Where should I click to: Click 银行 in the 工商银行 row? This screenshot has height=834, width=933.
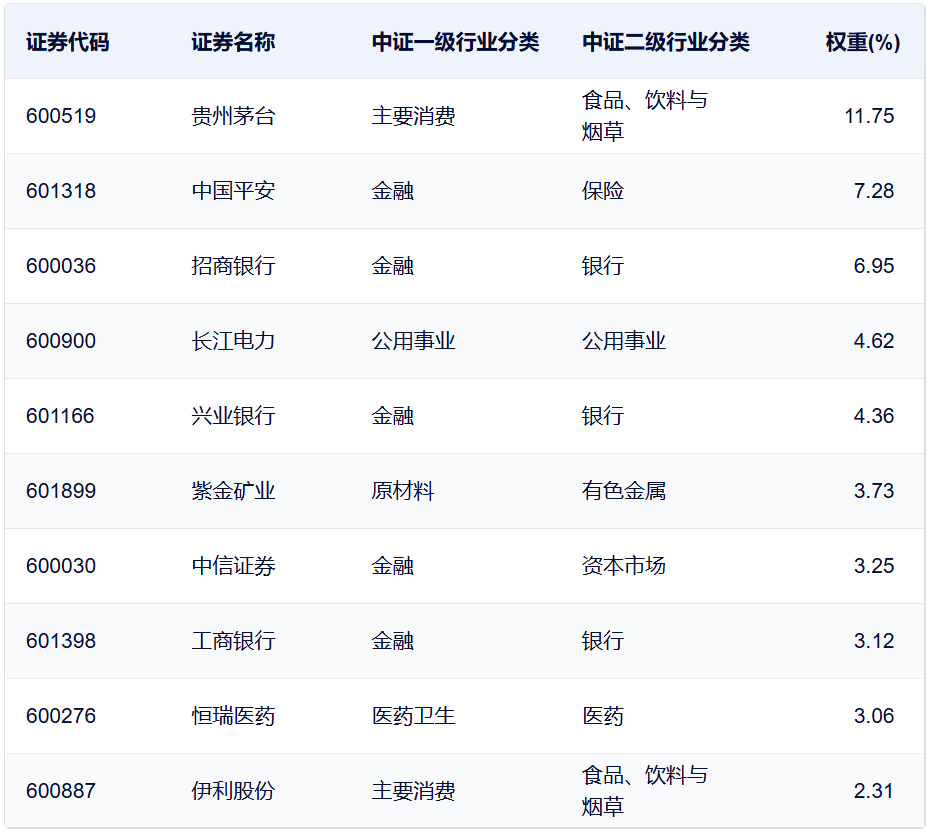[x=603, y=641]
